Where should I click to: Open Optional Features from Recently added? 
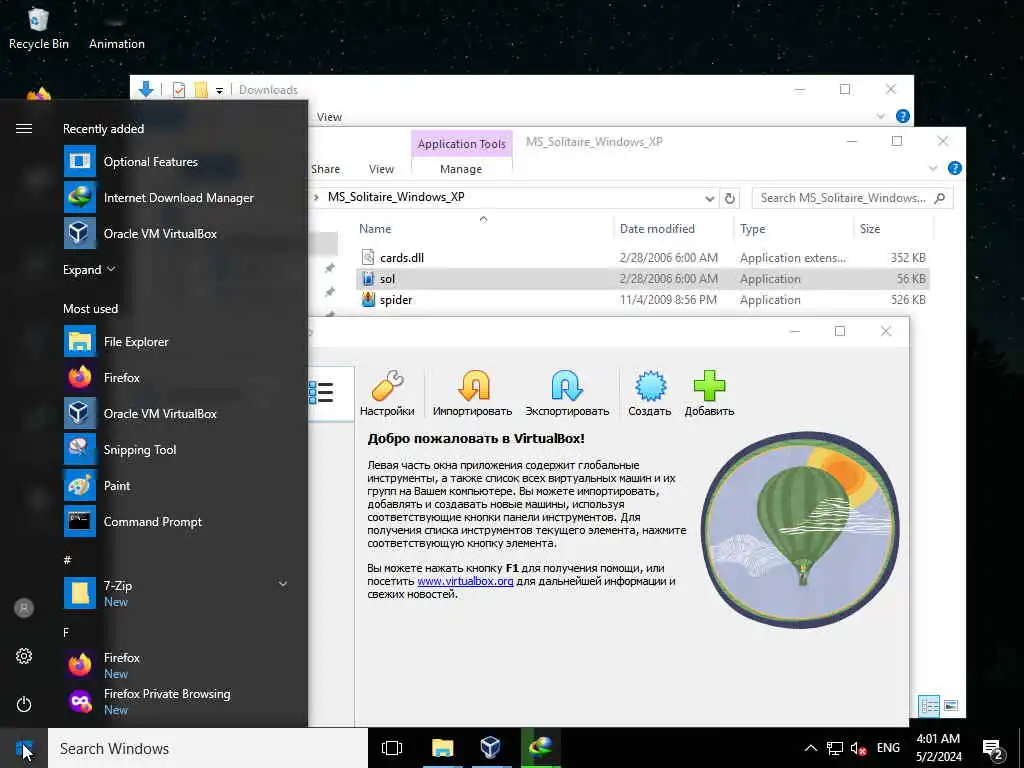[150, 161]
